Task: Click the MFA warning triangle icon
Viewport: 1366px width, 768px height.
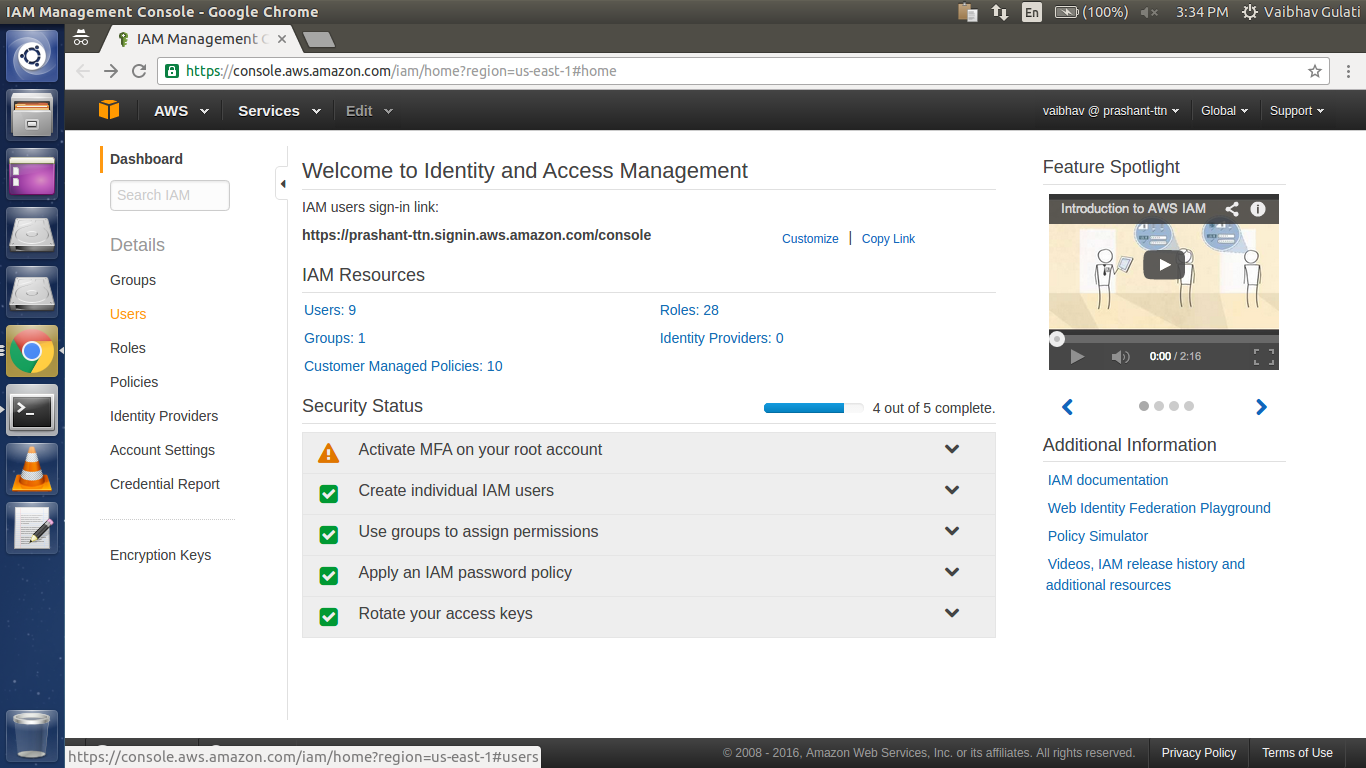Action: pyautogui.click(x=328, y=453)
